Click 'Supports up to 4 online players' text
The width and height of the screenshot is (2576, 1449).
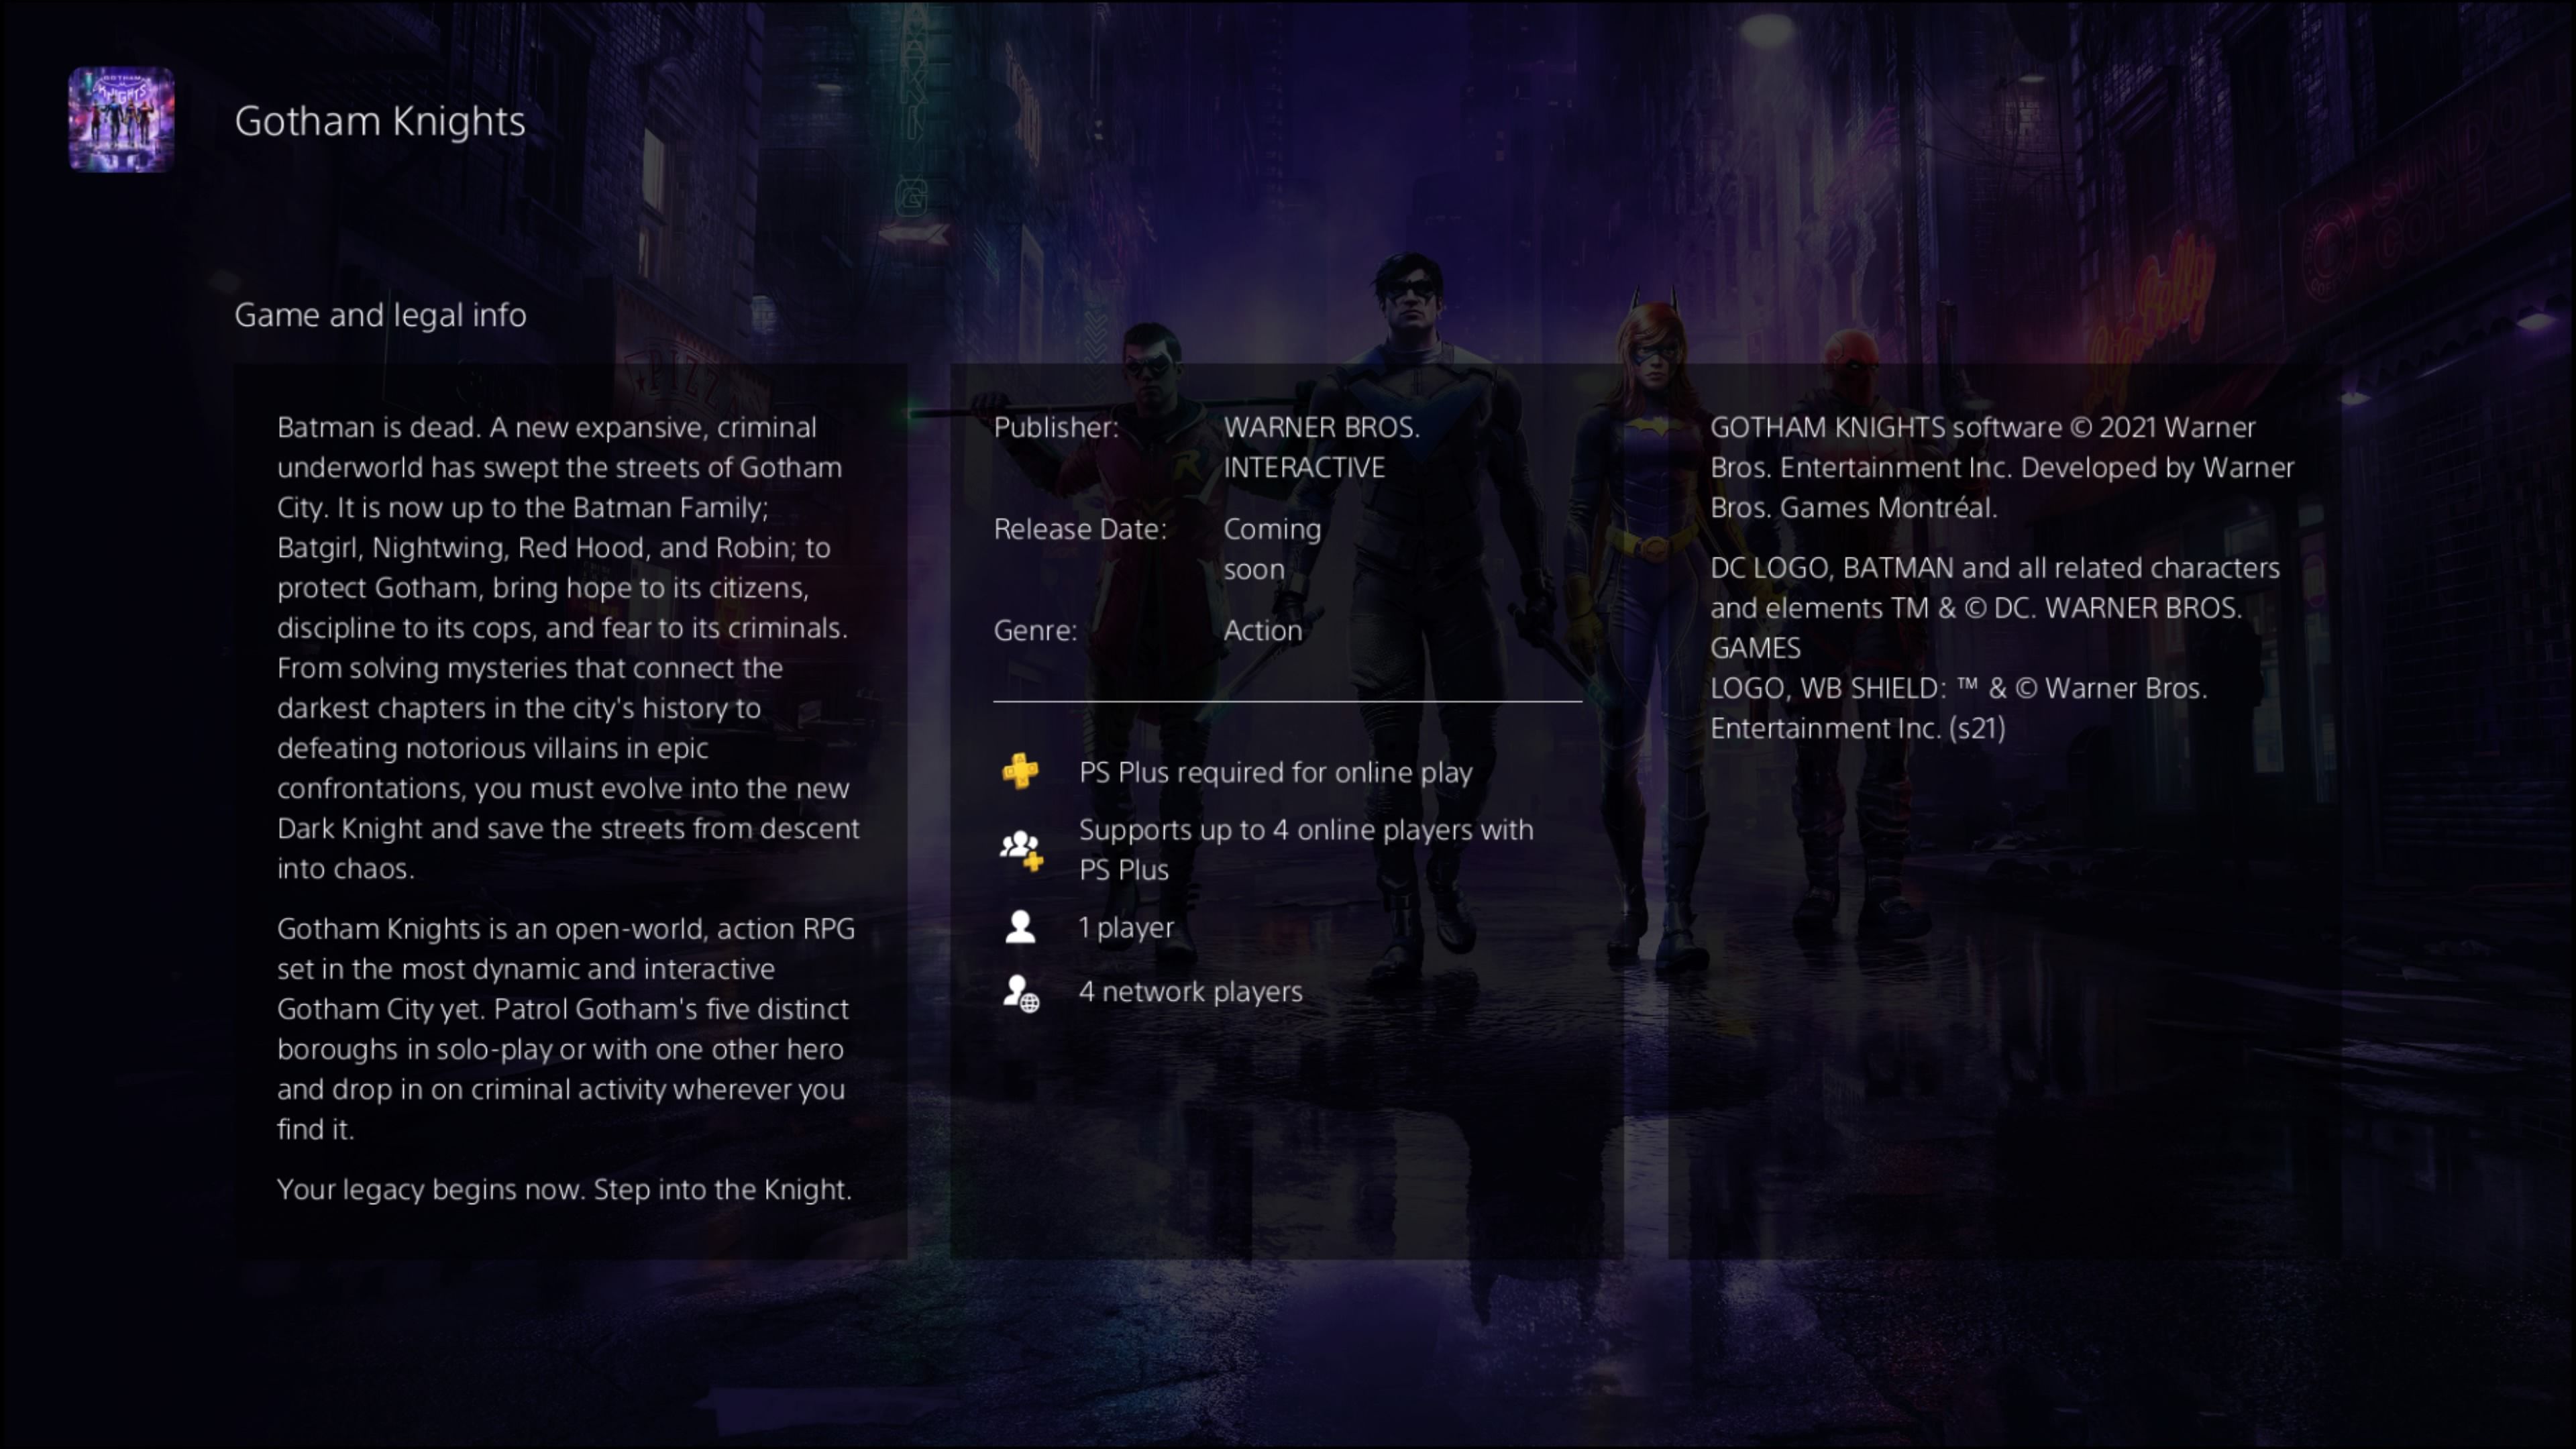tap(1306, 849)
